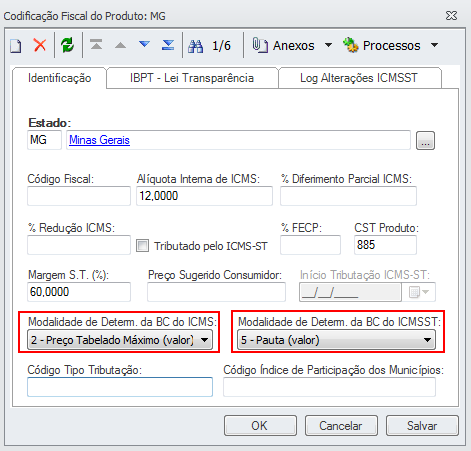Open the Modalidade BC do ICMSST dropdown
This screenshot has height=451, width=471.
point(336,340)
